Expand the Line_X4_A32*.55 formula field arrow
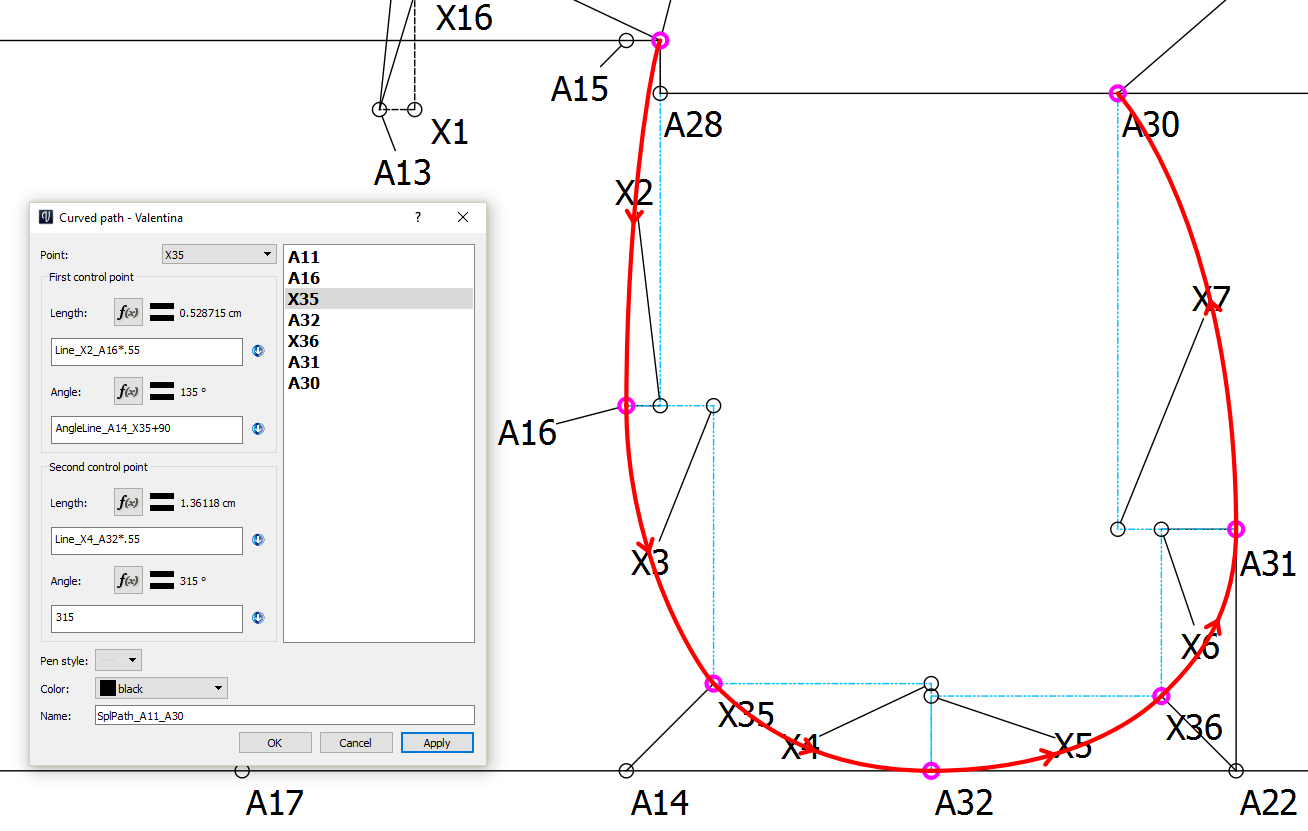 [258, 540]
